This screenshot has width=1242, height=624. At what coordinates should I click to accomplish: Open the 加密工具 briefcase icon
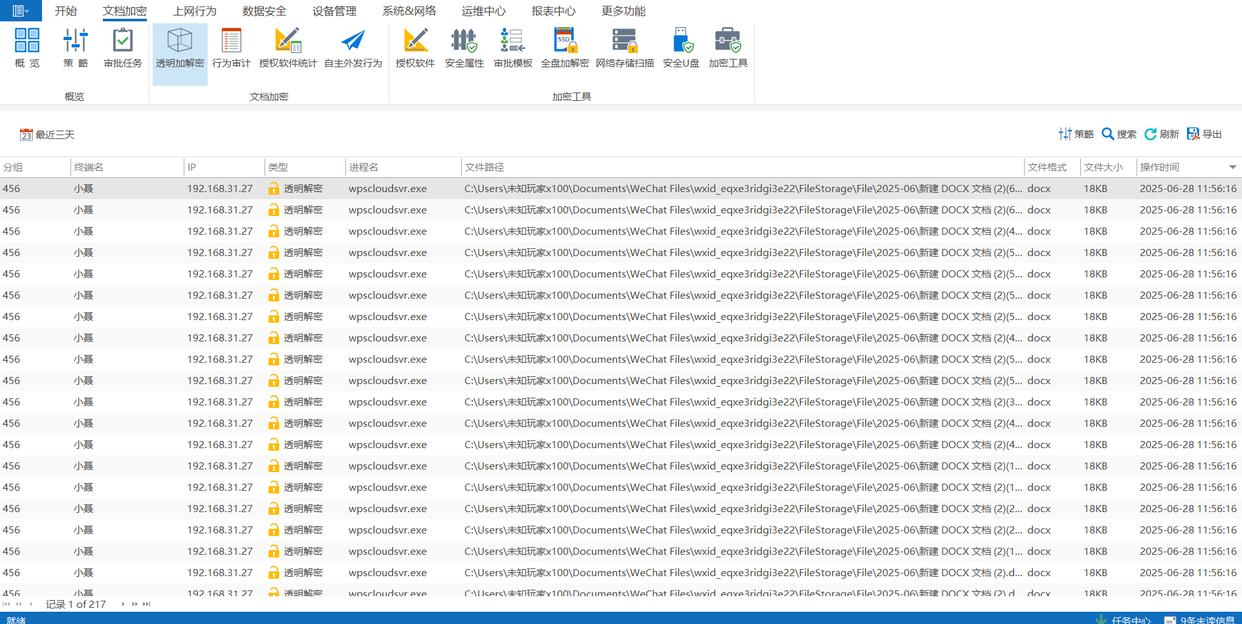[x=728, y=48]
